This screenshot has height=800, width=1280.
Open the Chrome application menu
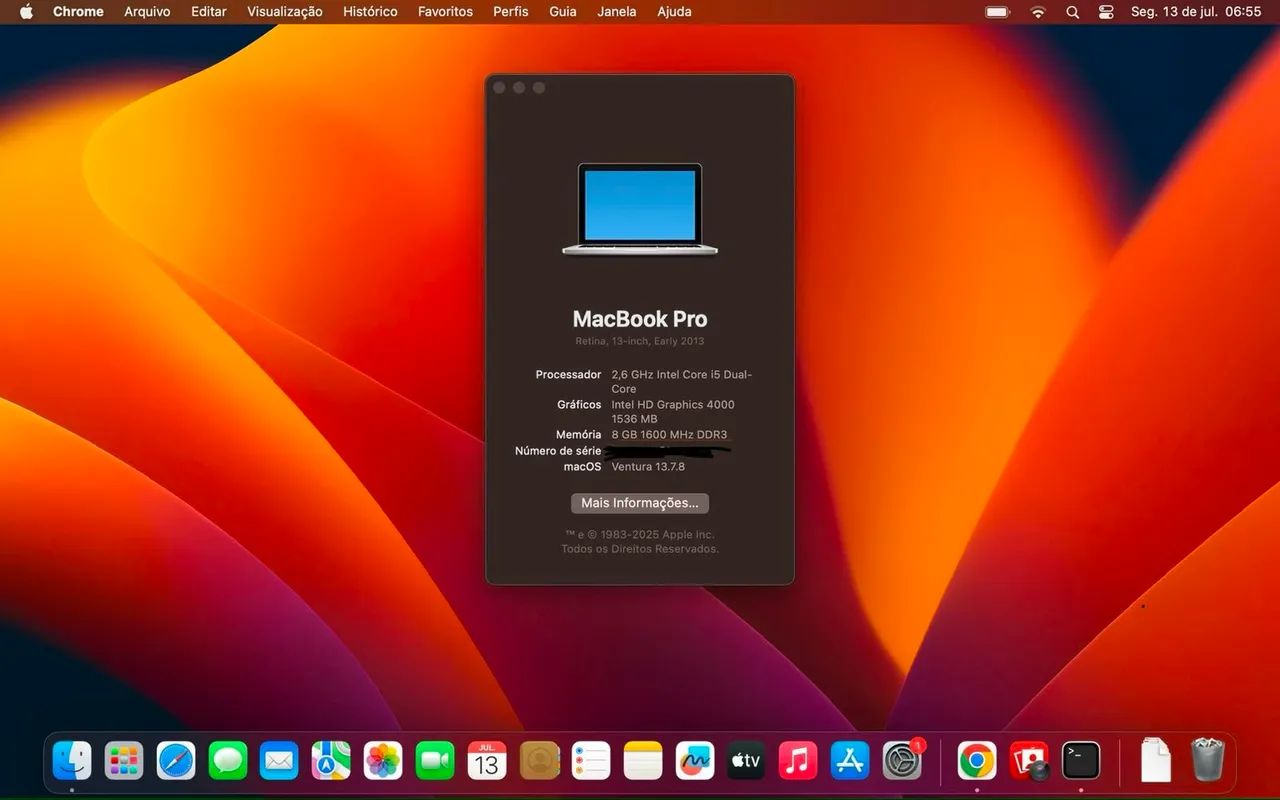[78, 12]
